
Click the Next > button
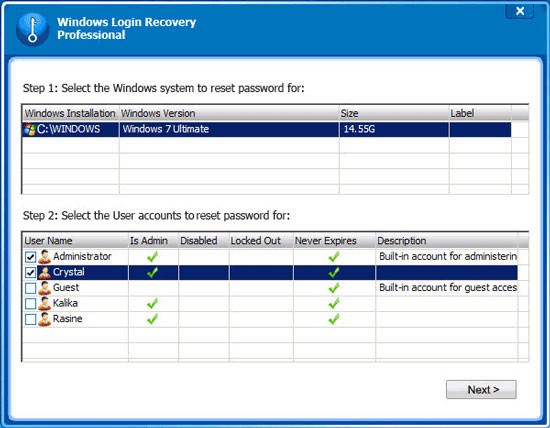click(x=481, y=389)
